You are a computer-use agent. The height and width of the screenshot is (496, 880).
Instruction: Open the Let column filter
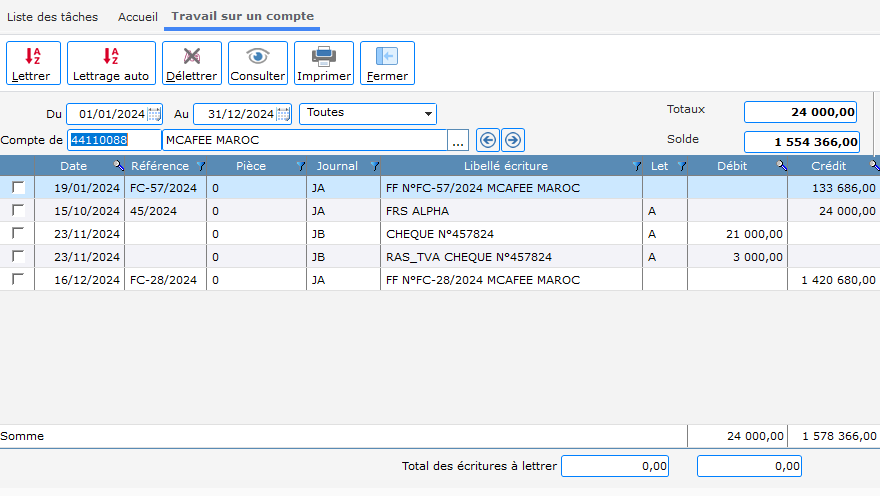(681, 166)
